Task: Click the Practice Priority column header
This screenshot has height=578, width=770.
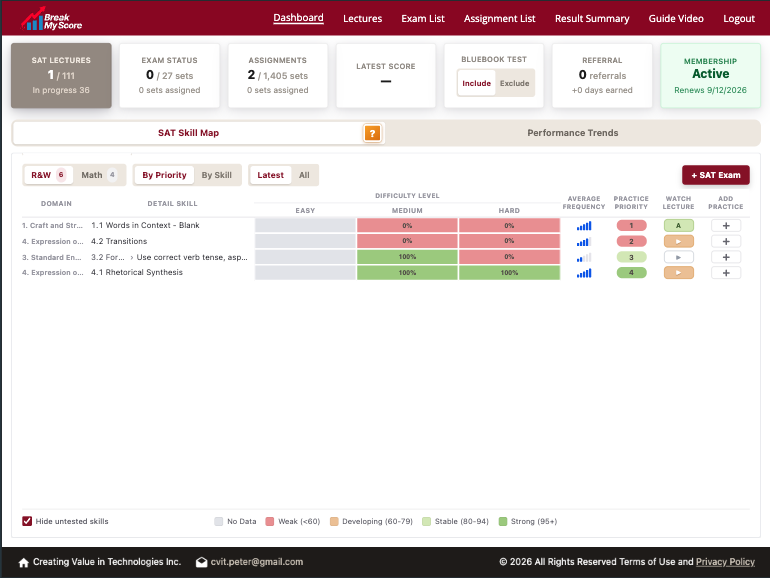Action: (631, 203)
